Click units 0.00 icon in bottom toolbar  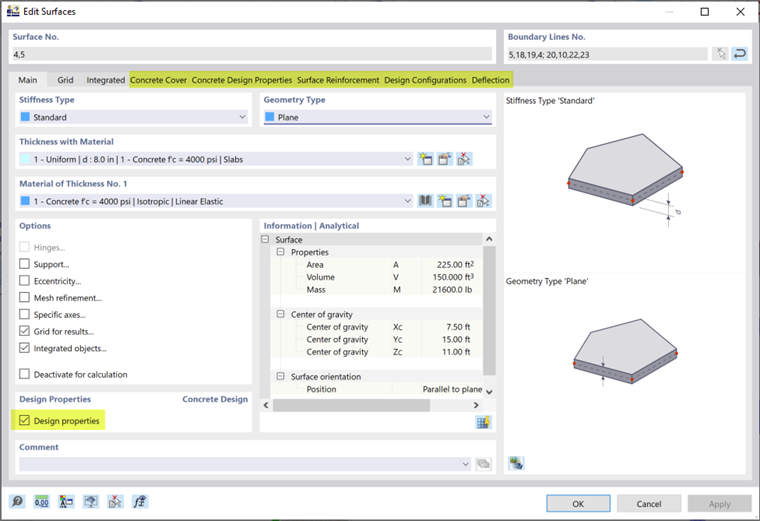[x=42, y=502]
